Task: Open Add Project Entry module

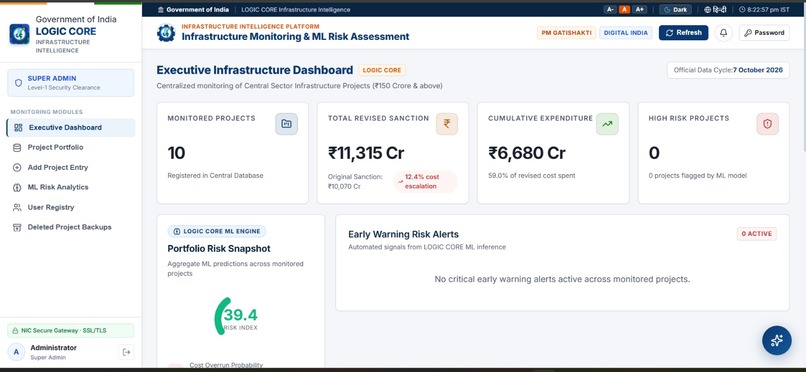Action: [x=71, y=168]
